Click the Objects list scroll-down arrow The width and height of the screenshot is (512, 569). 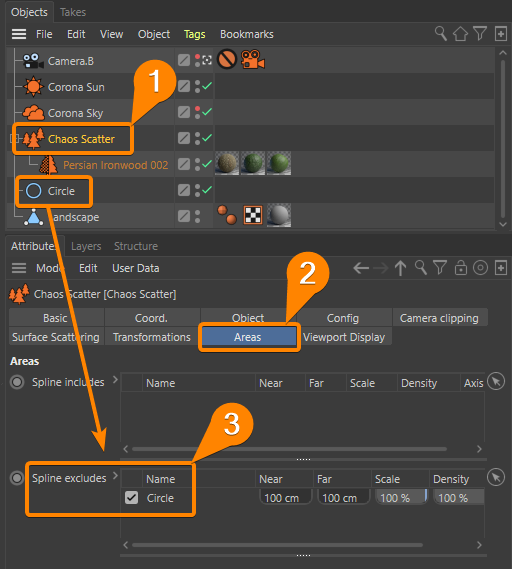503,224
